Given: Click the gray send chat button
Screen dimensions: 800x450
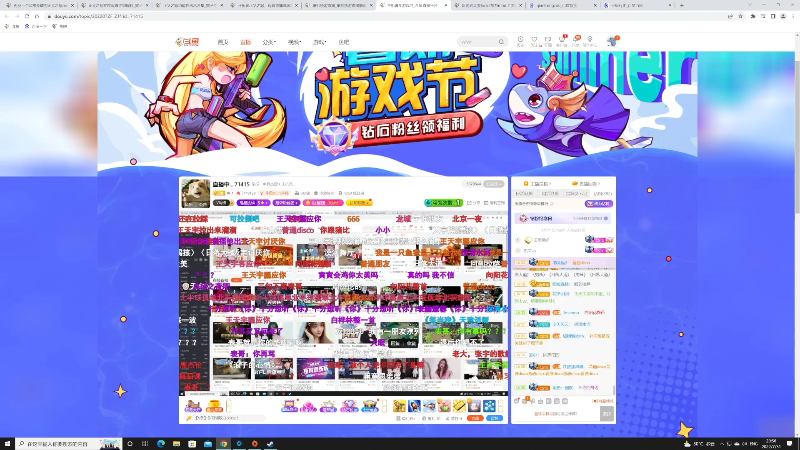Looking at the screenshot, I should pos(606,414).
